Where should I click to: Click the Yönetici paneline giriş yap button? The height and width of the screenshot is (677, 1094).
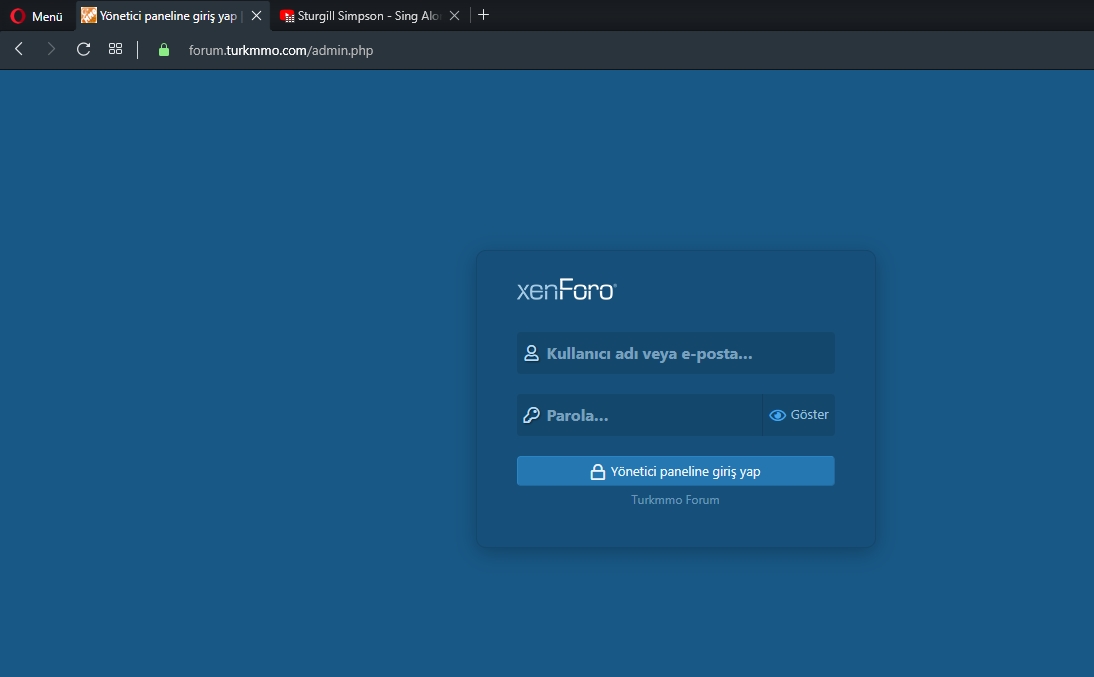click(675, 471)
